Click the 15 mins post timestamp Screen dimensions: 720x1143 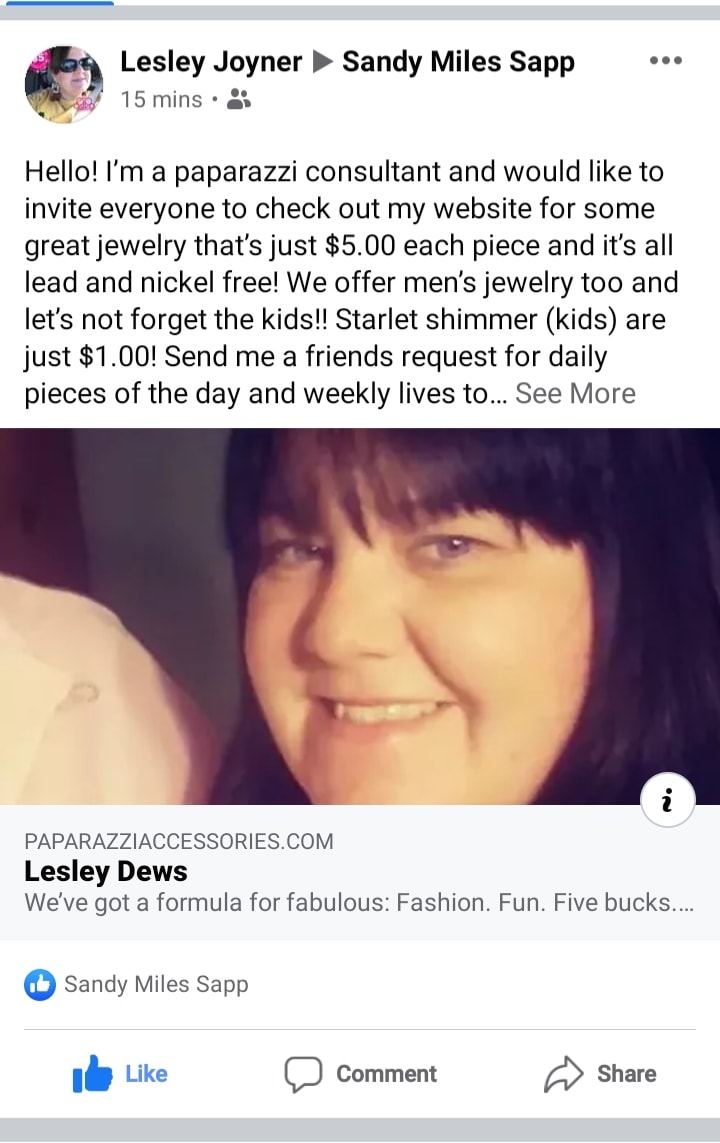click(x=161, y=99)
